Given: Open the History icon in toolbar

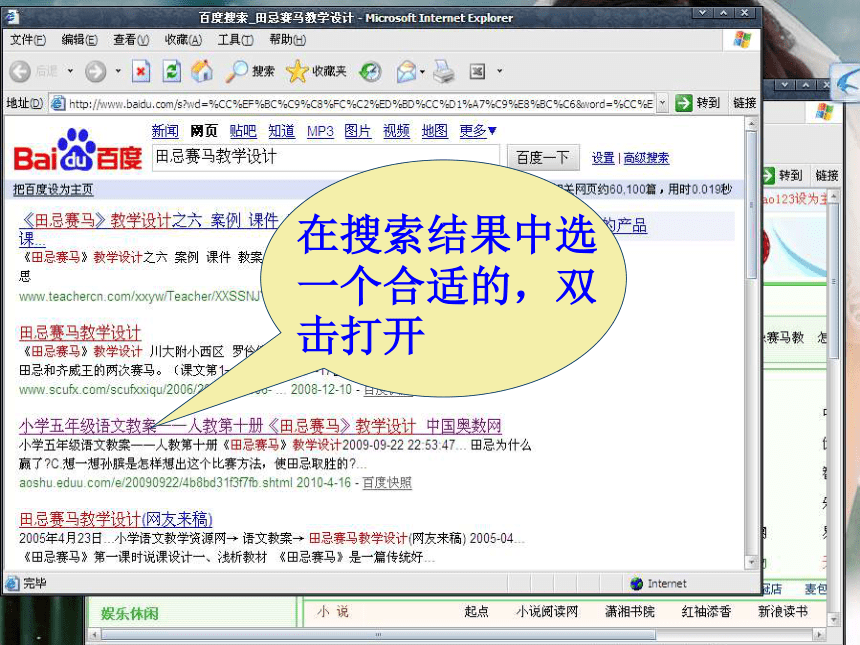Looking at the screenshot, I should point(370,71).
